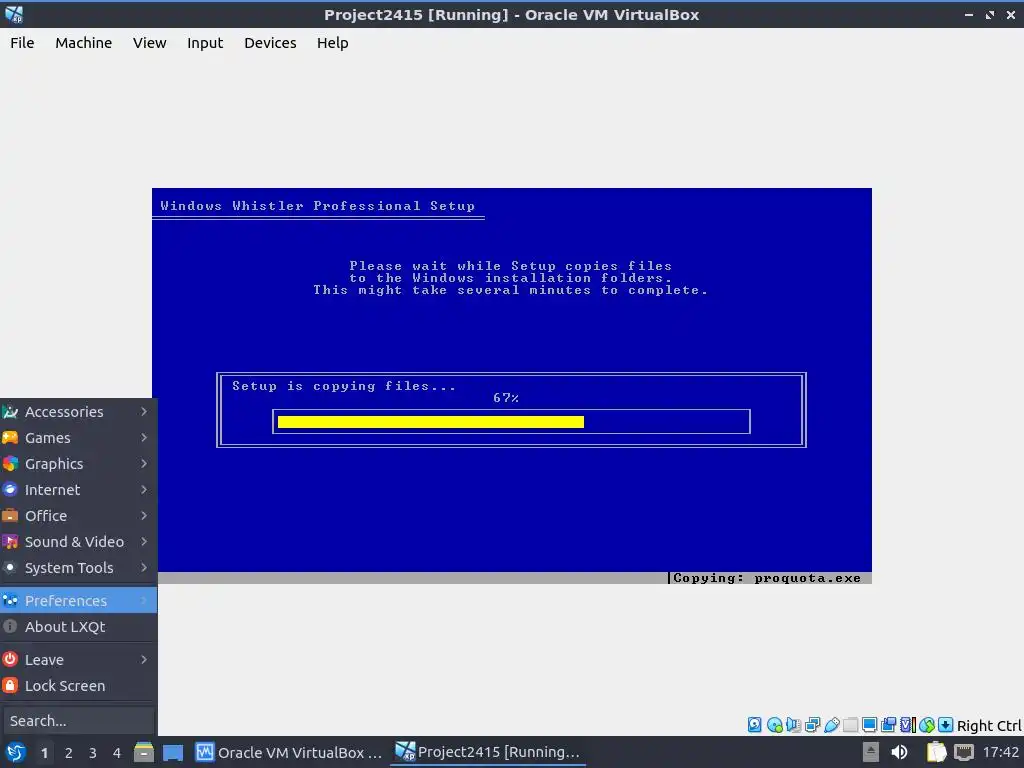The height and width of the screenshot is (768, 1024).
Task: Click the chevron beside System Tools
Action: [x=144, y=568]
